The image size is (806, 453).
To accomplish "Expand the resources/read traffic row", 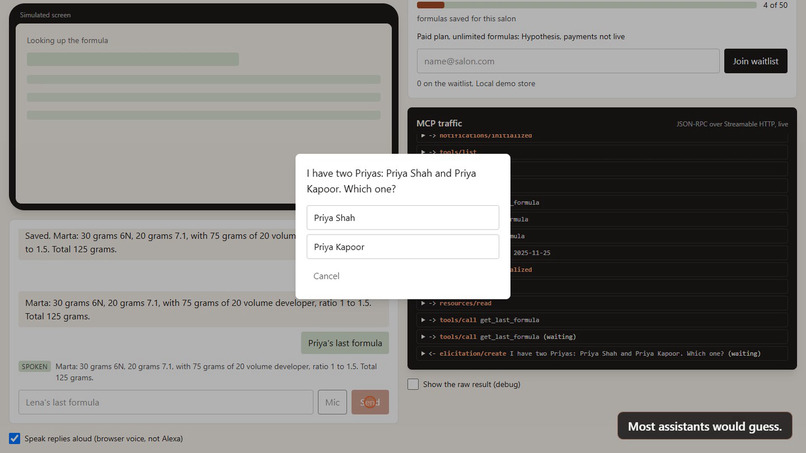I will (602, 303).
